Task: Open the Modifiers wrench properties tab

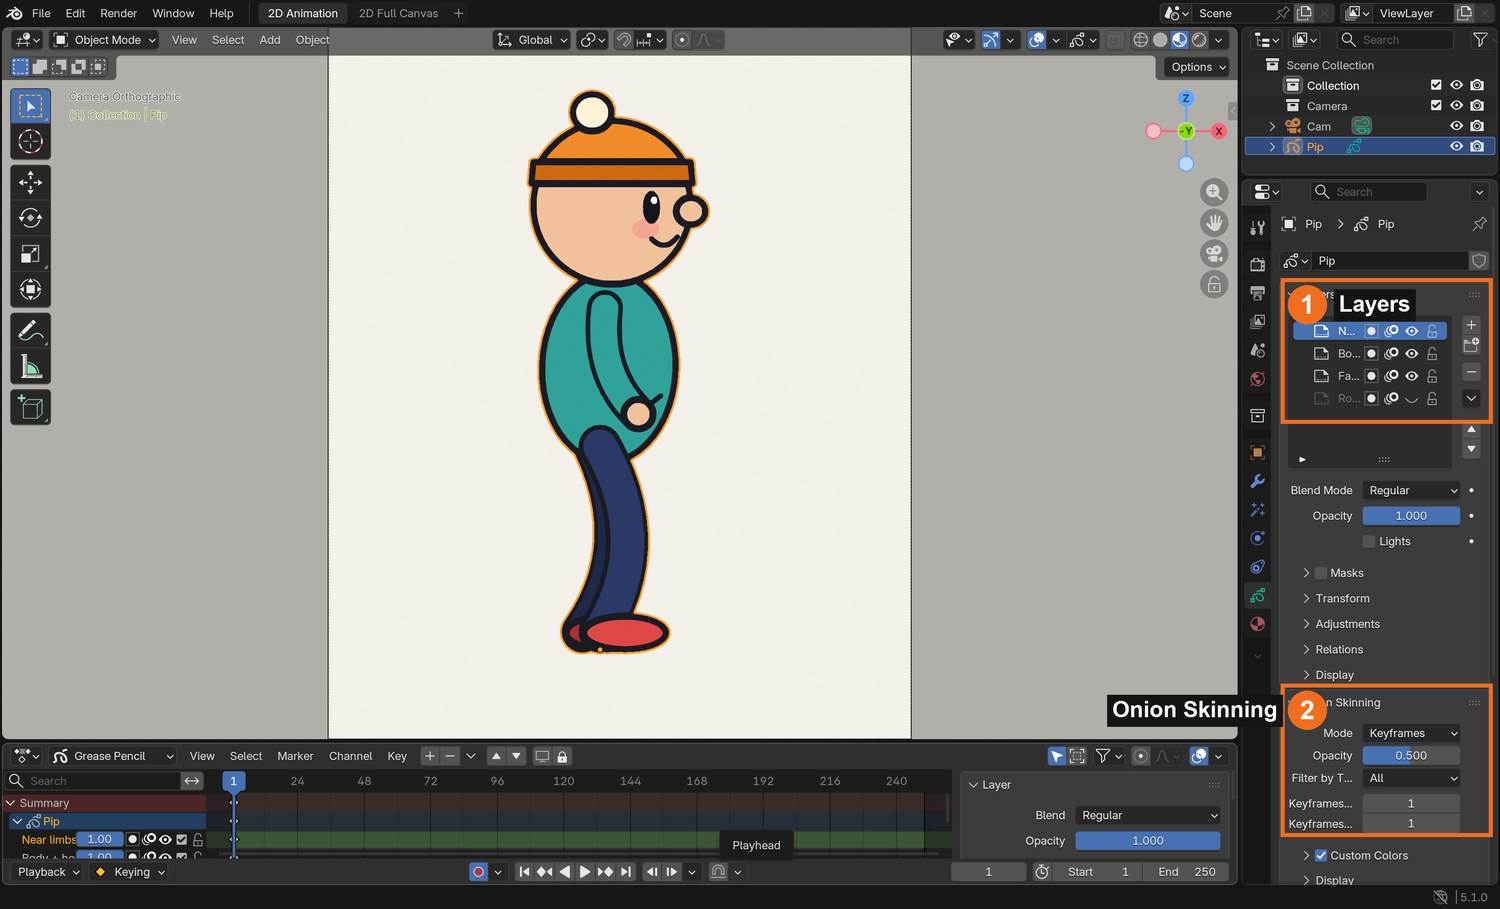Action: click(x=1258, y=481)
